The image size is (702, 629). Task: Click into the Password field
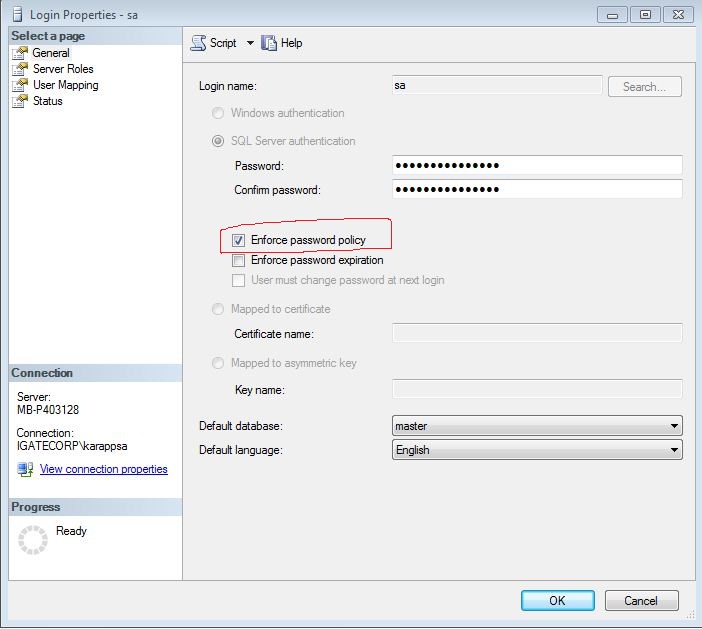(537, 165)
